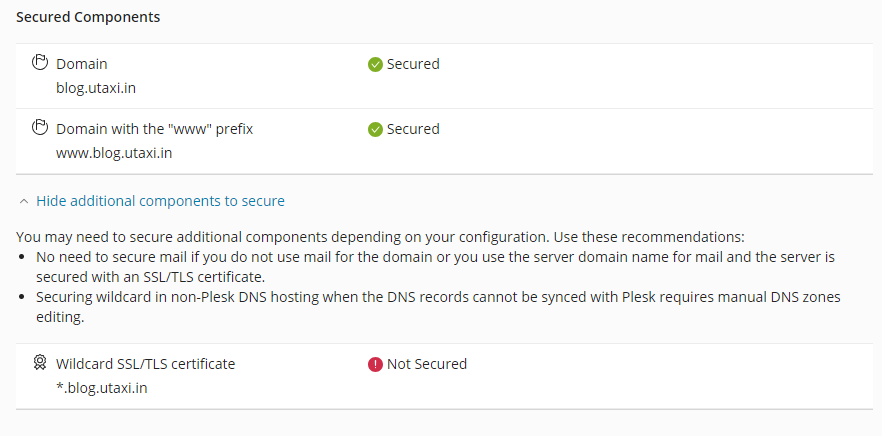Collapse additional components using the chevron arrow
This screenshot has width=882, height=436.
pyautogui.click(x=23, y=201)
